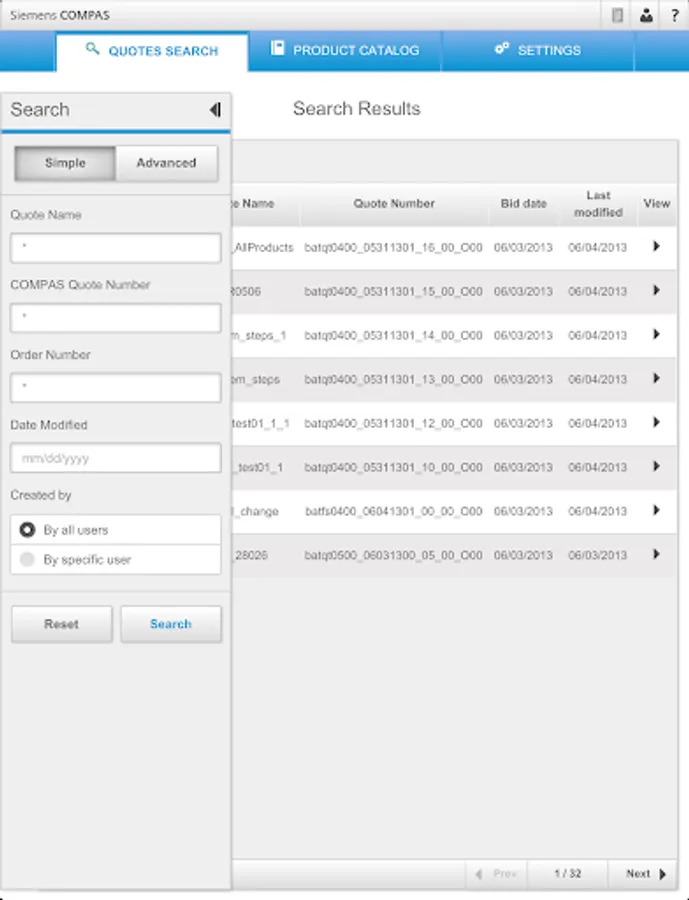
Task: Click quote number batq0500_06031300_05_00_C00
Action: pyautogui.click(x=393, y=555)
